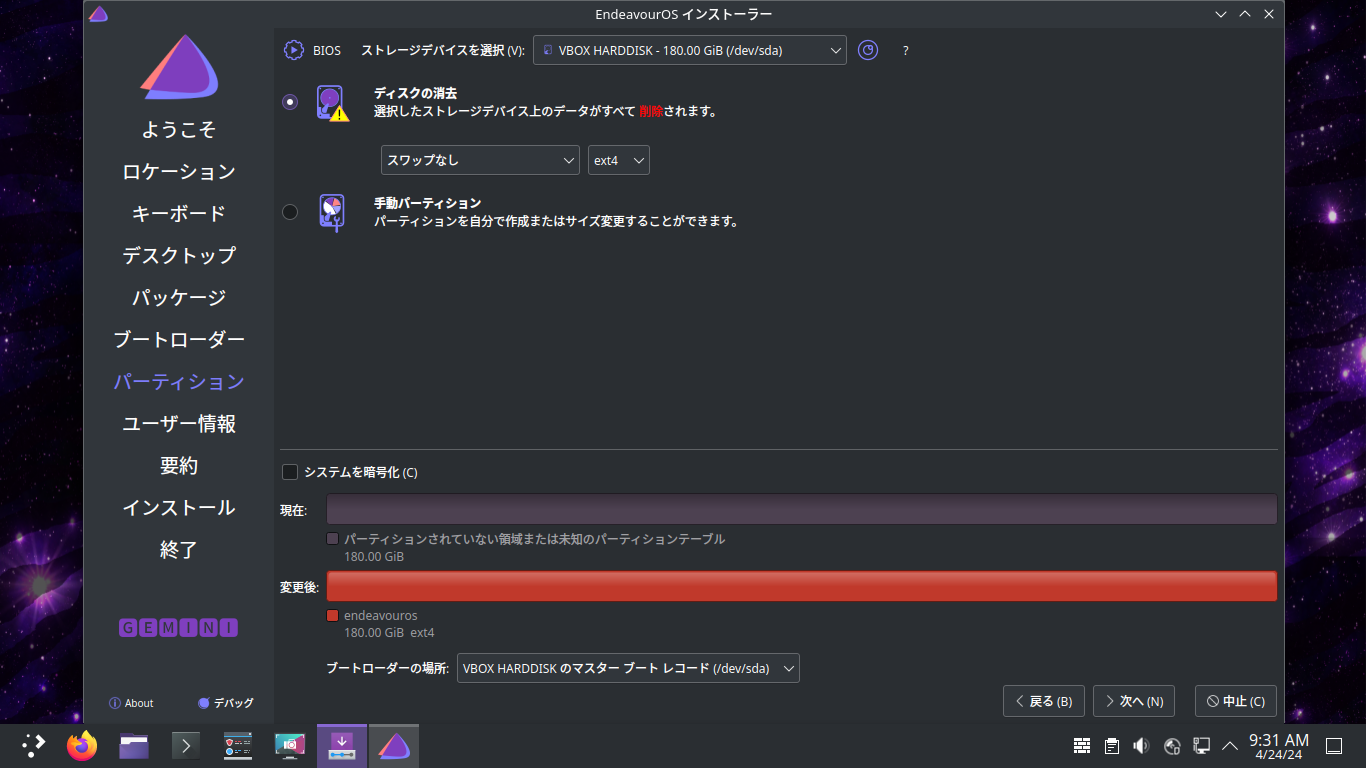Click the BIOS firmware type icon
This screenshot has width=1366, height=768.
(293, 50)
